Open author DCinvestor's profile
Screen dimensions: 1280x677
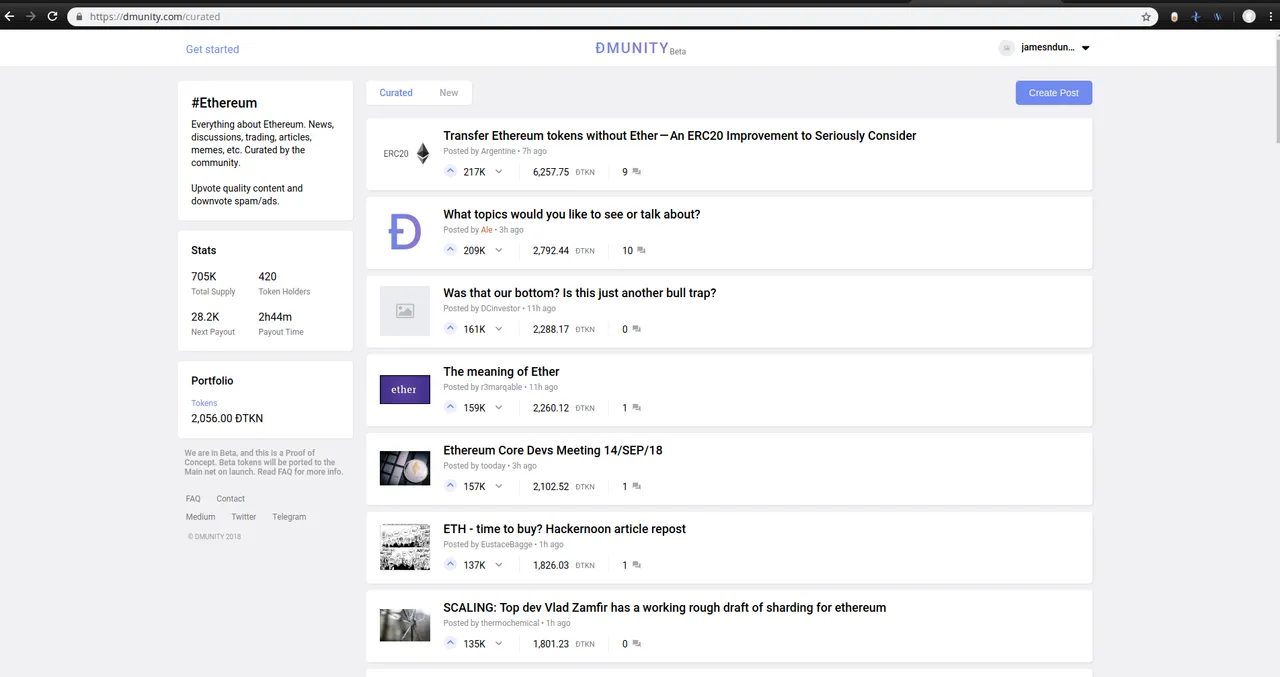[x=501, y=308]
